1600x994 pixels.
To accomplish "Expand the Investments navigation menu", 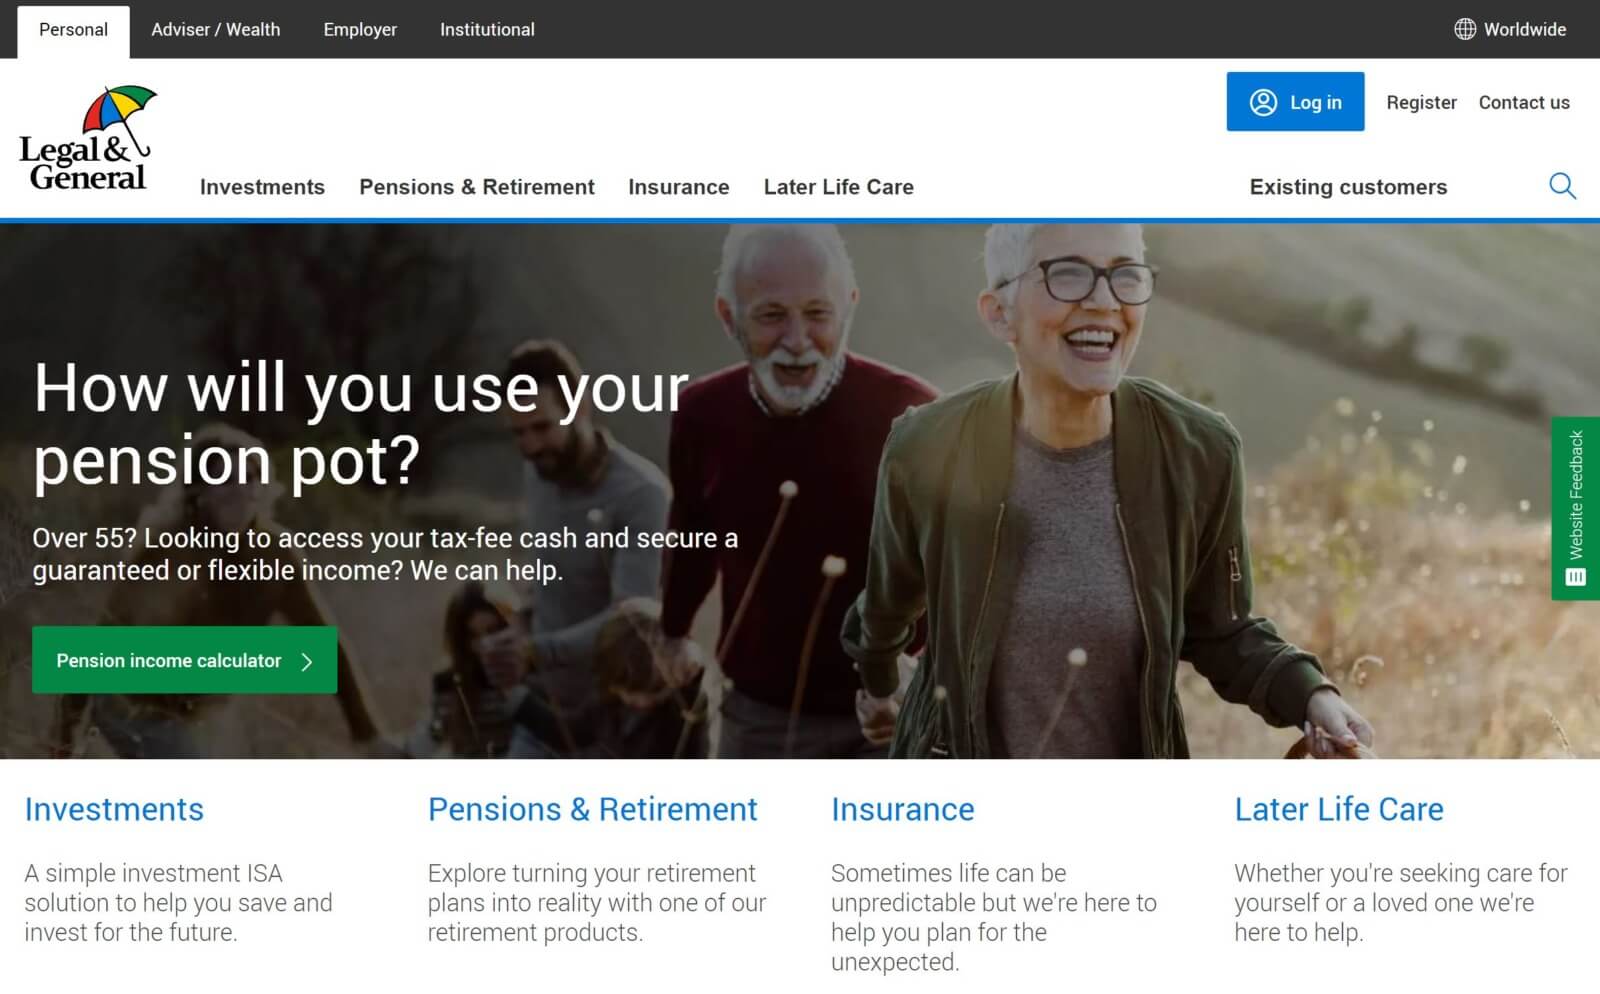I will click(262, 187).
